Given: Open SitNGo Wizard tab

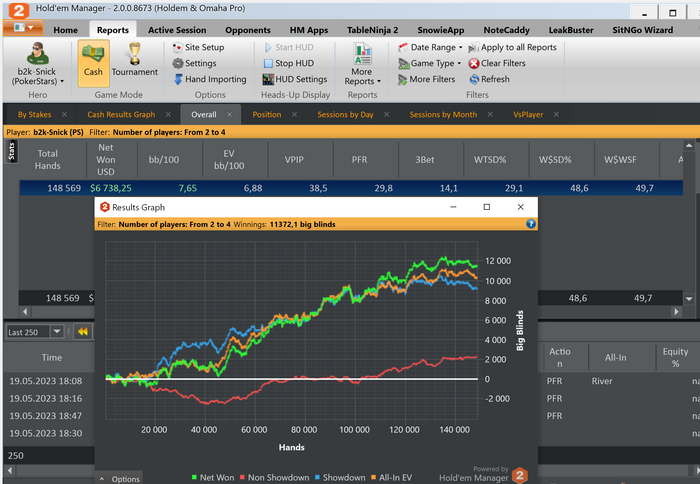Looking at the screenshot, I should (x=642, y=30).
